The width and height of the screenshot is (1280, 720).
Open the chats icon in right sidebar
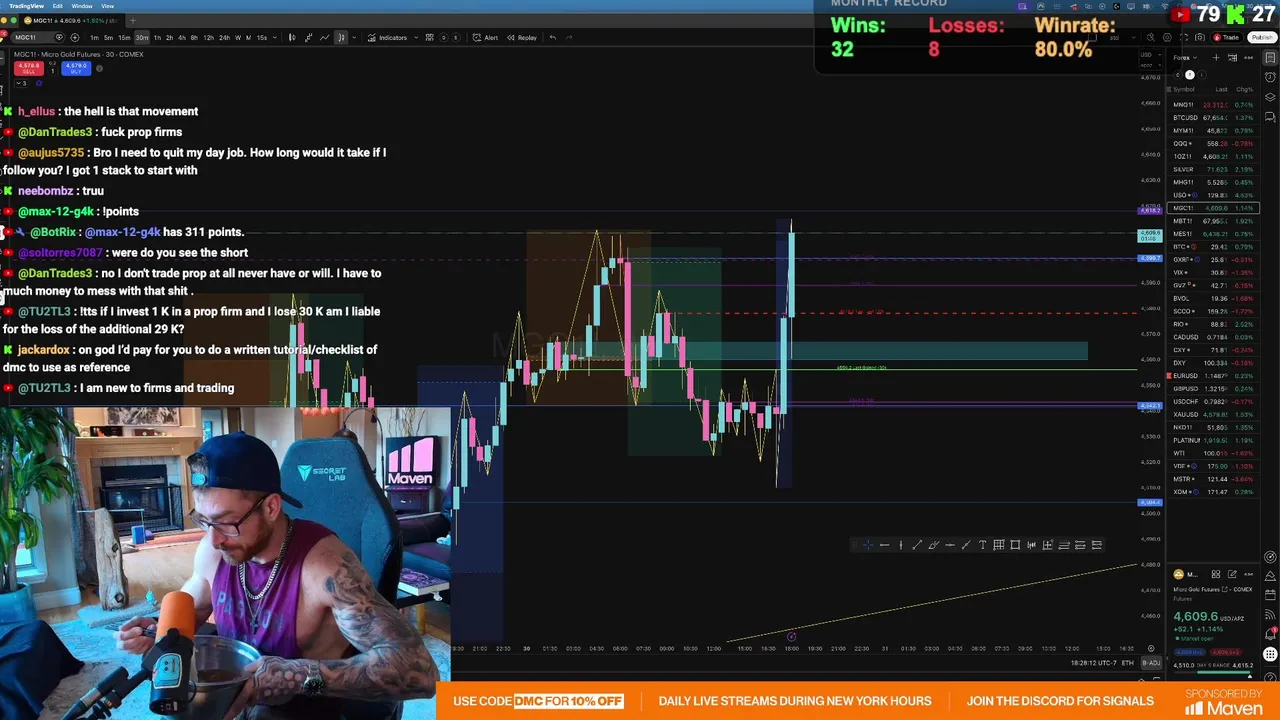(x=1270, y=117)
